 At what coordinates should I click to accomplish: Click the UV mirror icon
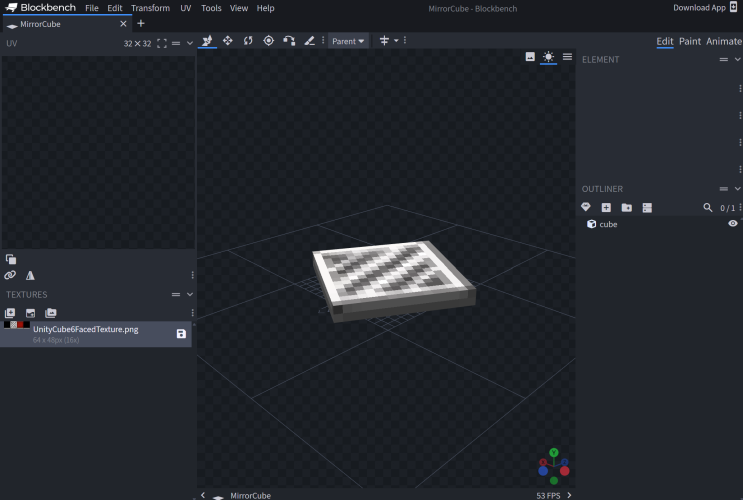click(30, 275)
